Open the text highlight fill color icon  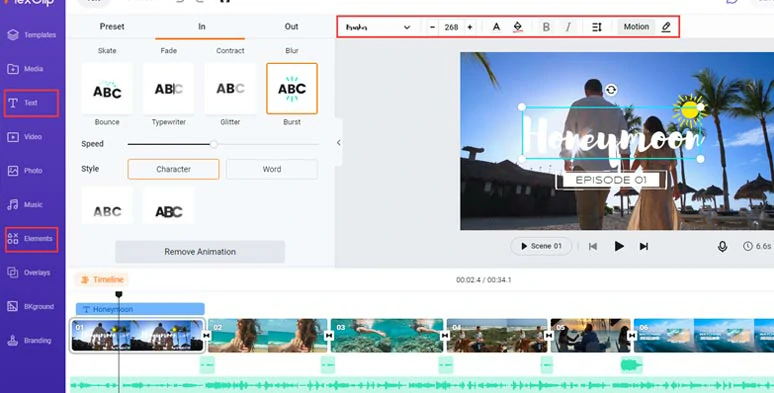(517, 27)
